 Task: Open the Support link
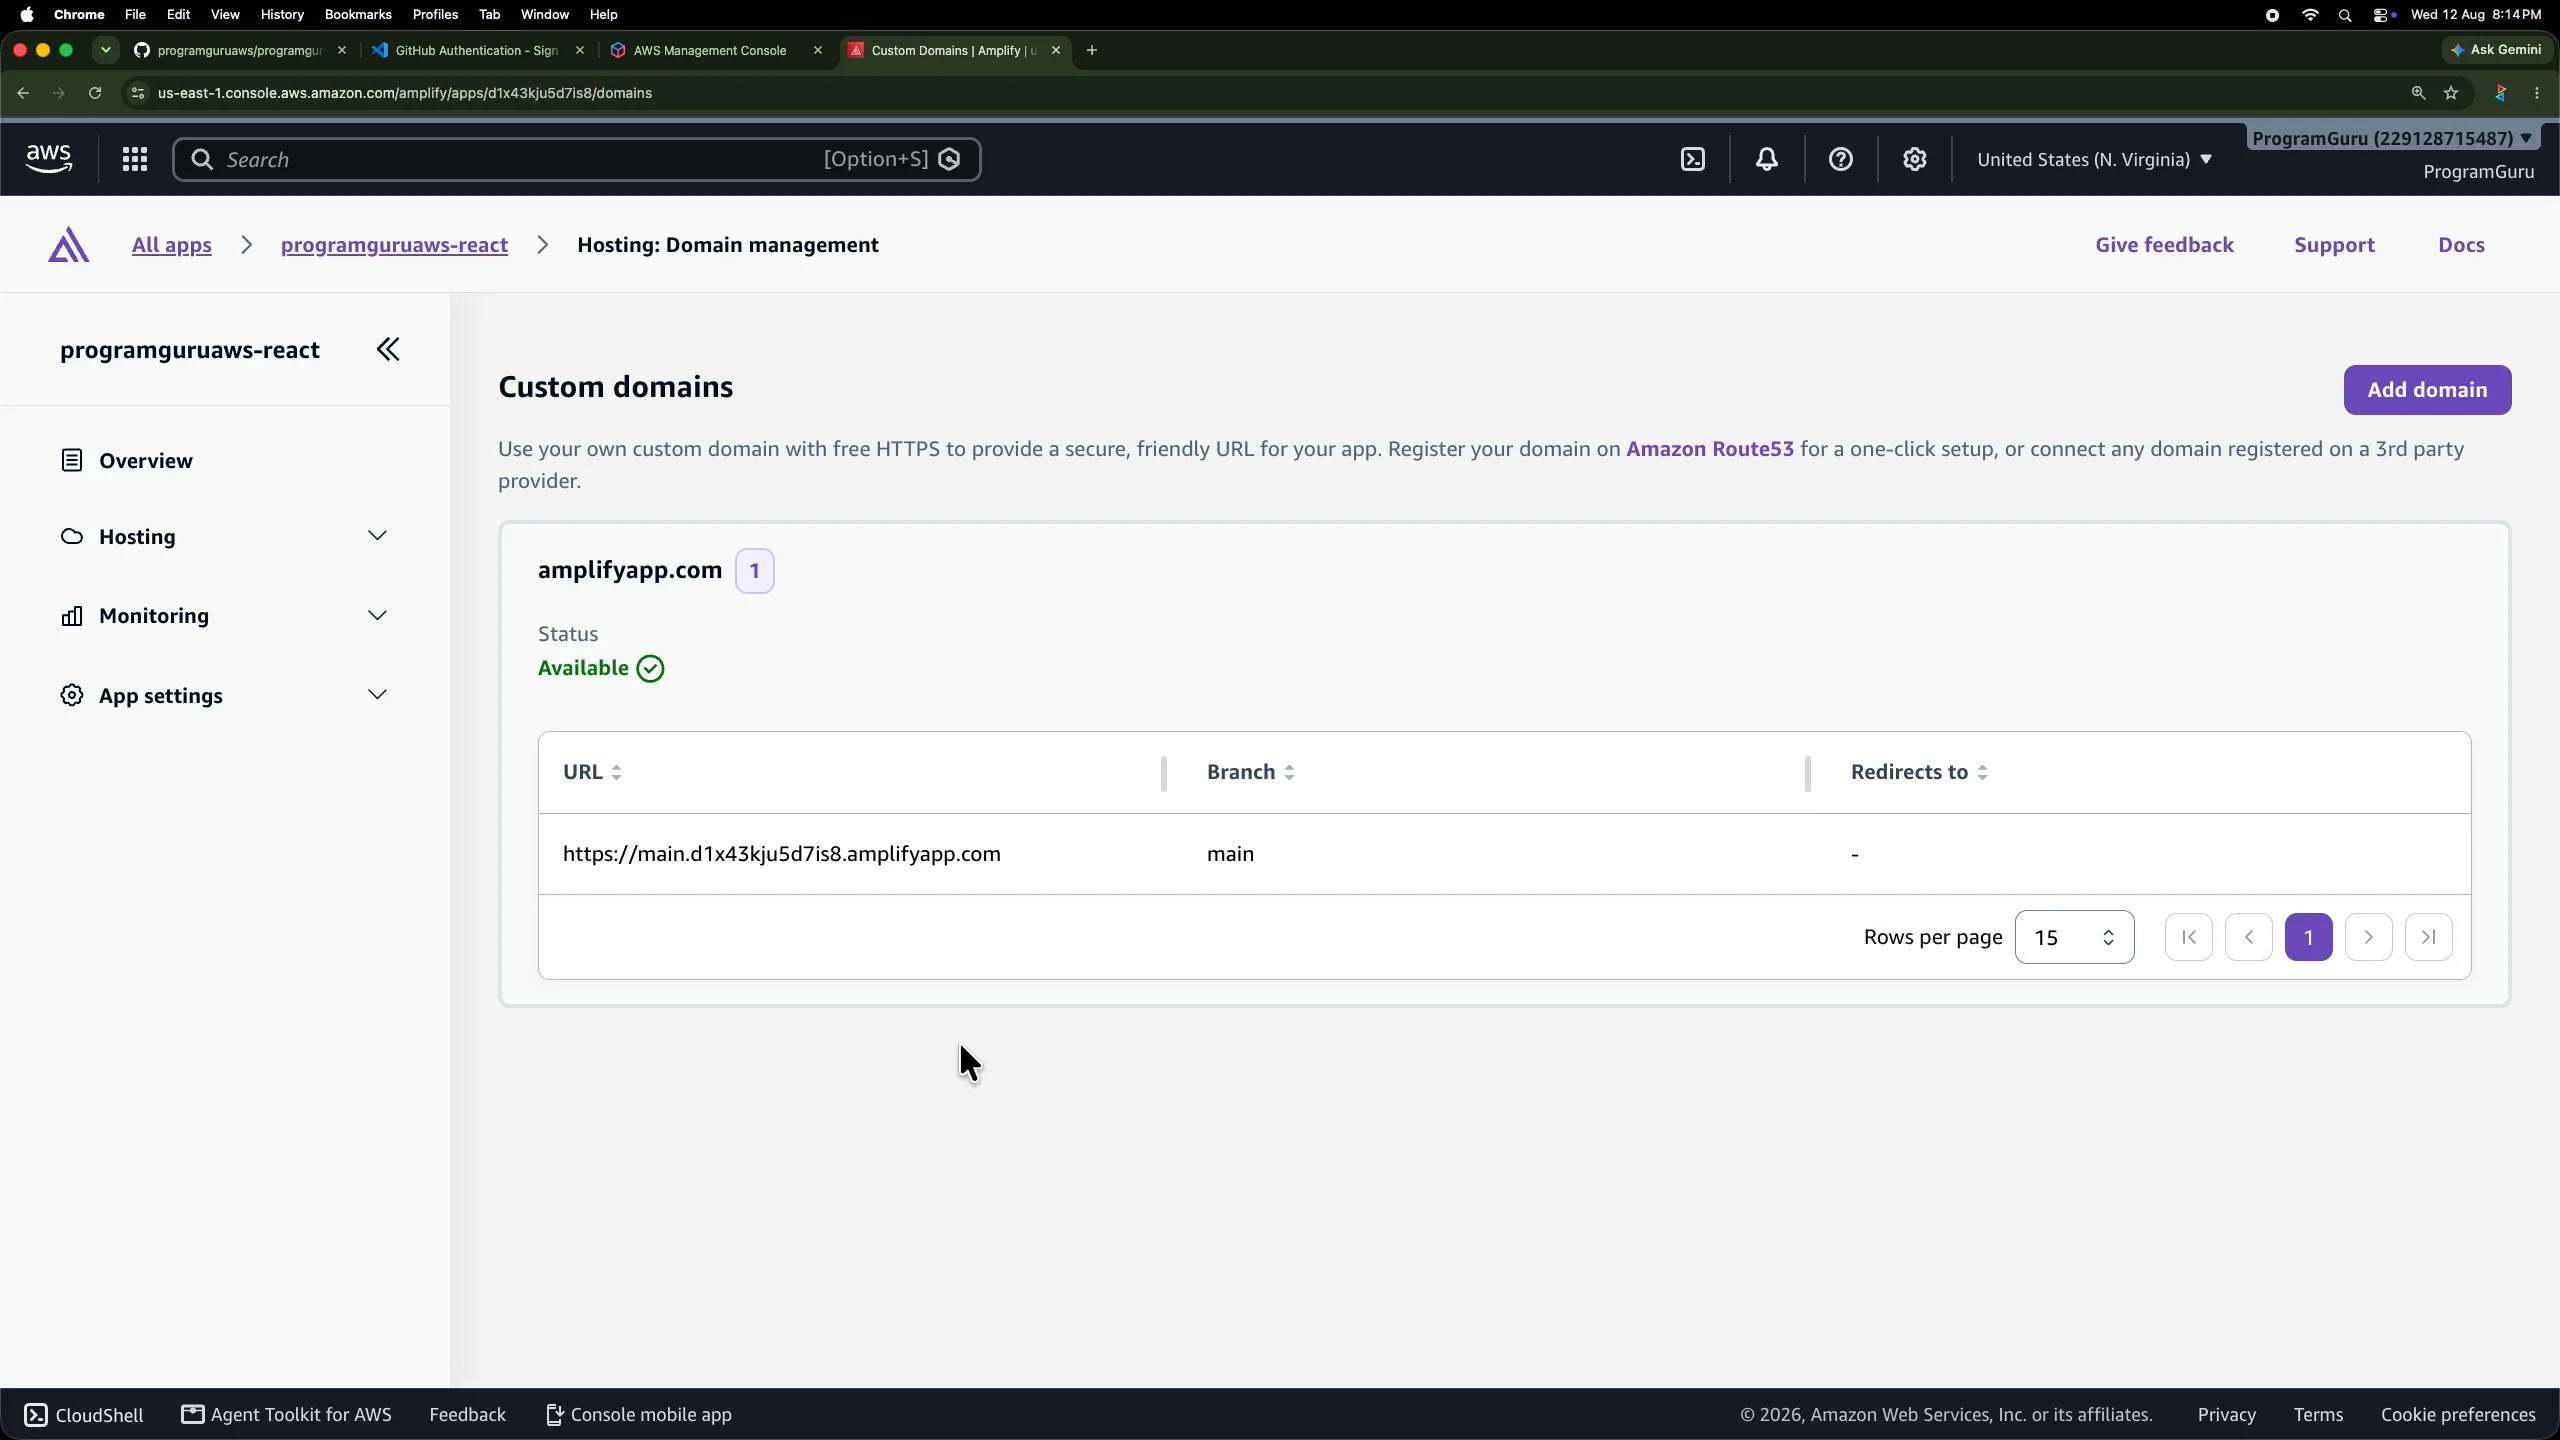point(2334,245)
